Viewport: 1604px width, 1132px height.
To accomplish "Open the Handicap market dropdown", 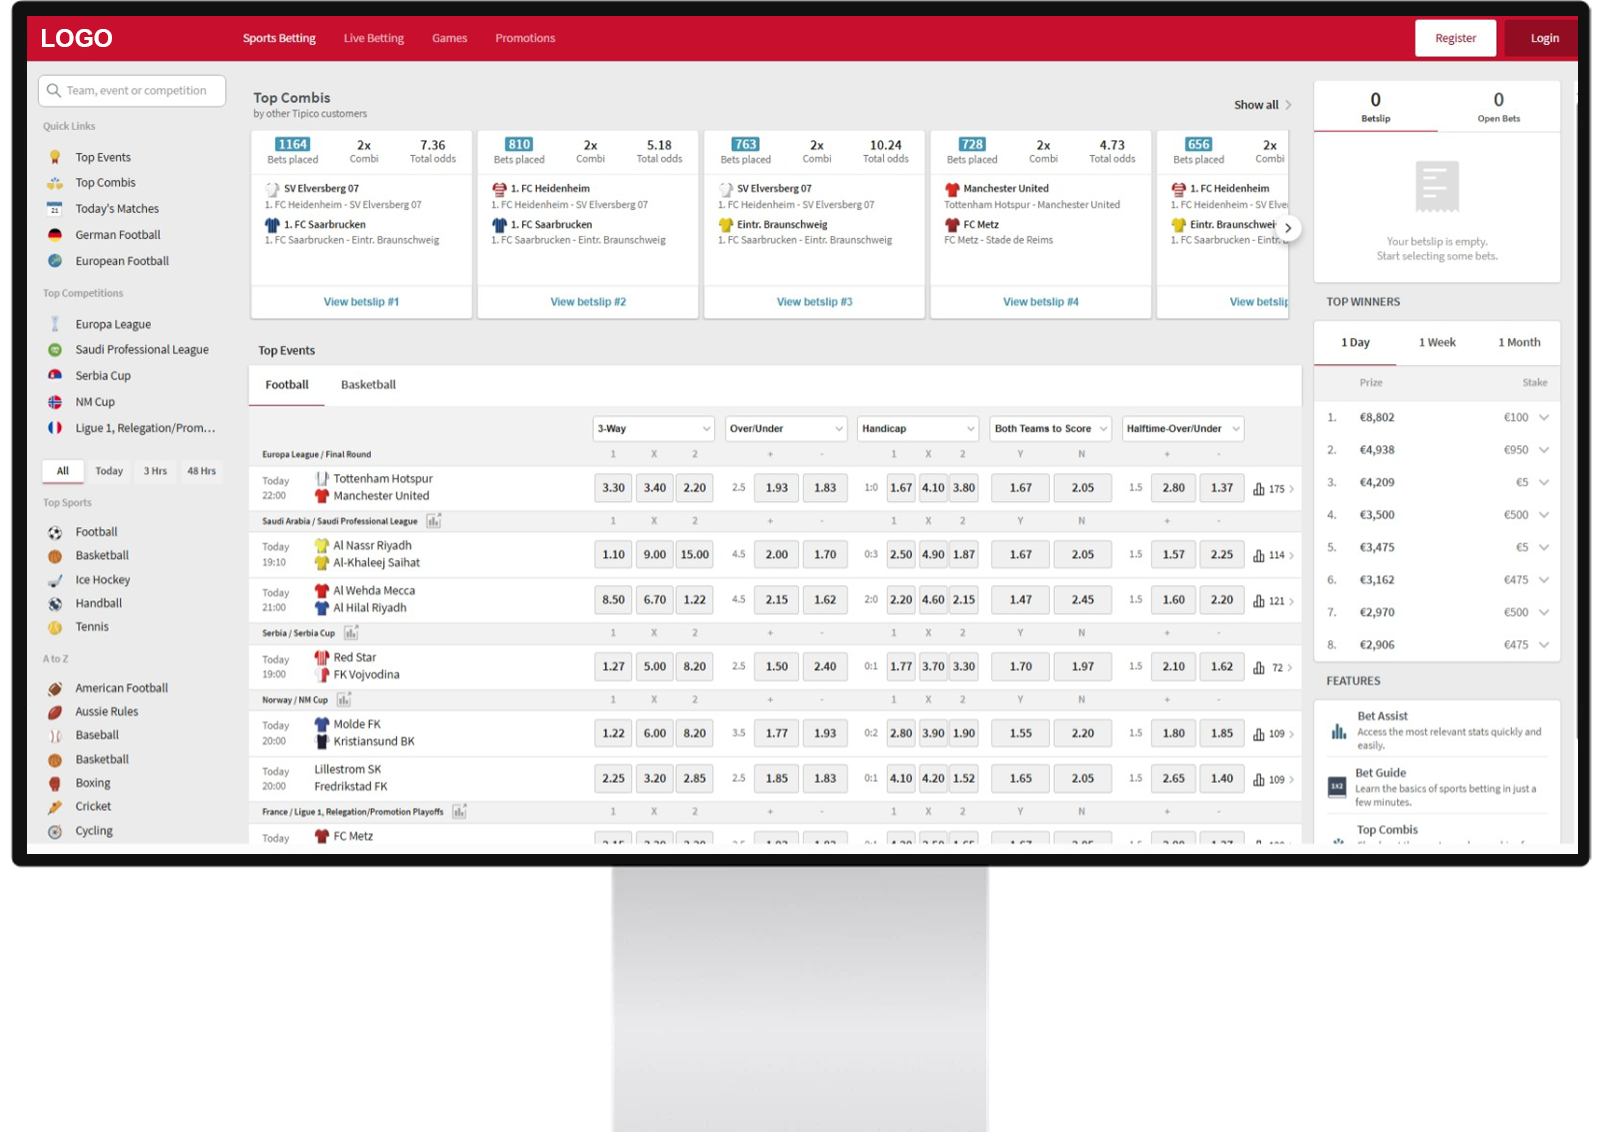I will coord(918,429).
